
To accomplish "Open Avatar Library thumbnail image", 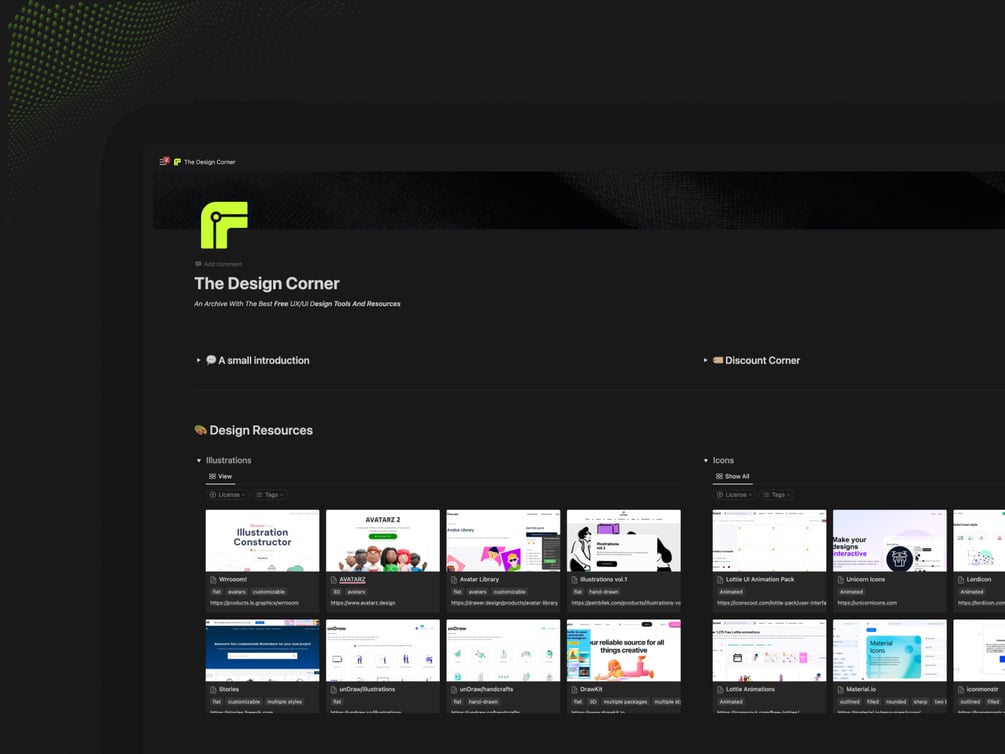I will (503, 540).
